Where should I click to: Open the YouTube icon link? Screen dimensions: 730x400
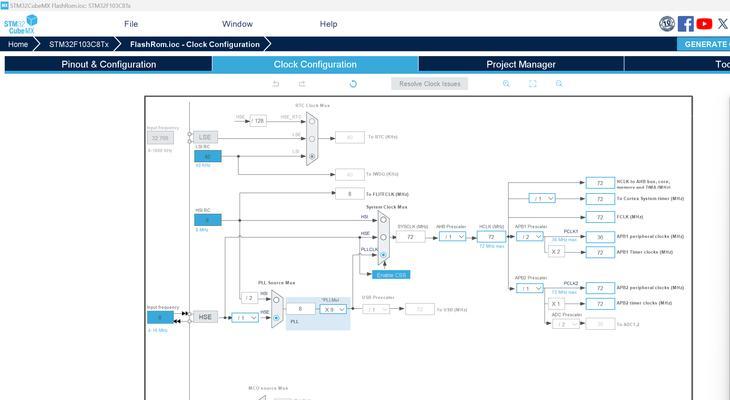pos(704,24)
